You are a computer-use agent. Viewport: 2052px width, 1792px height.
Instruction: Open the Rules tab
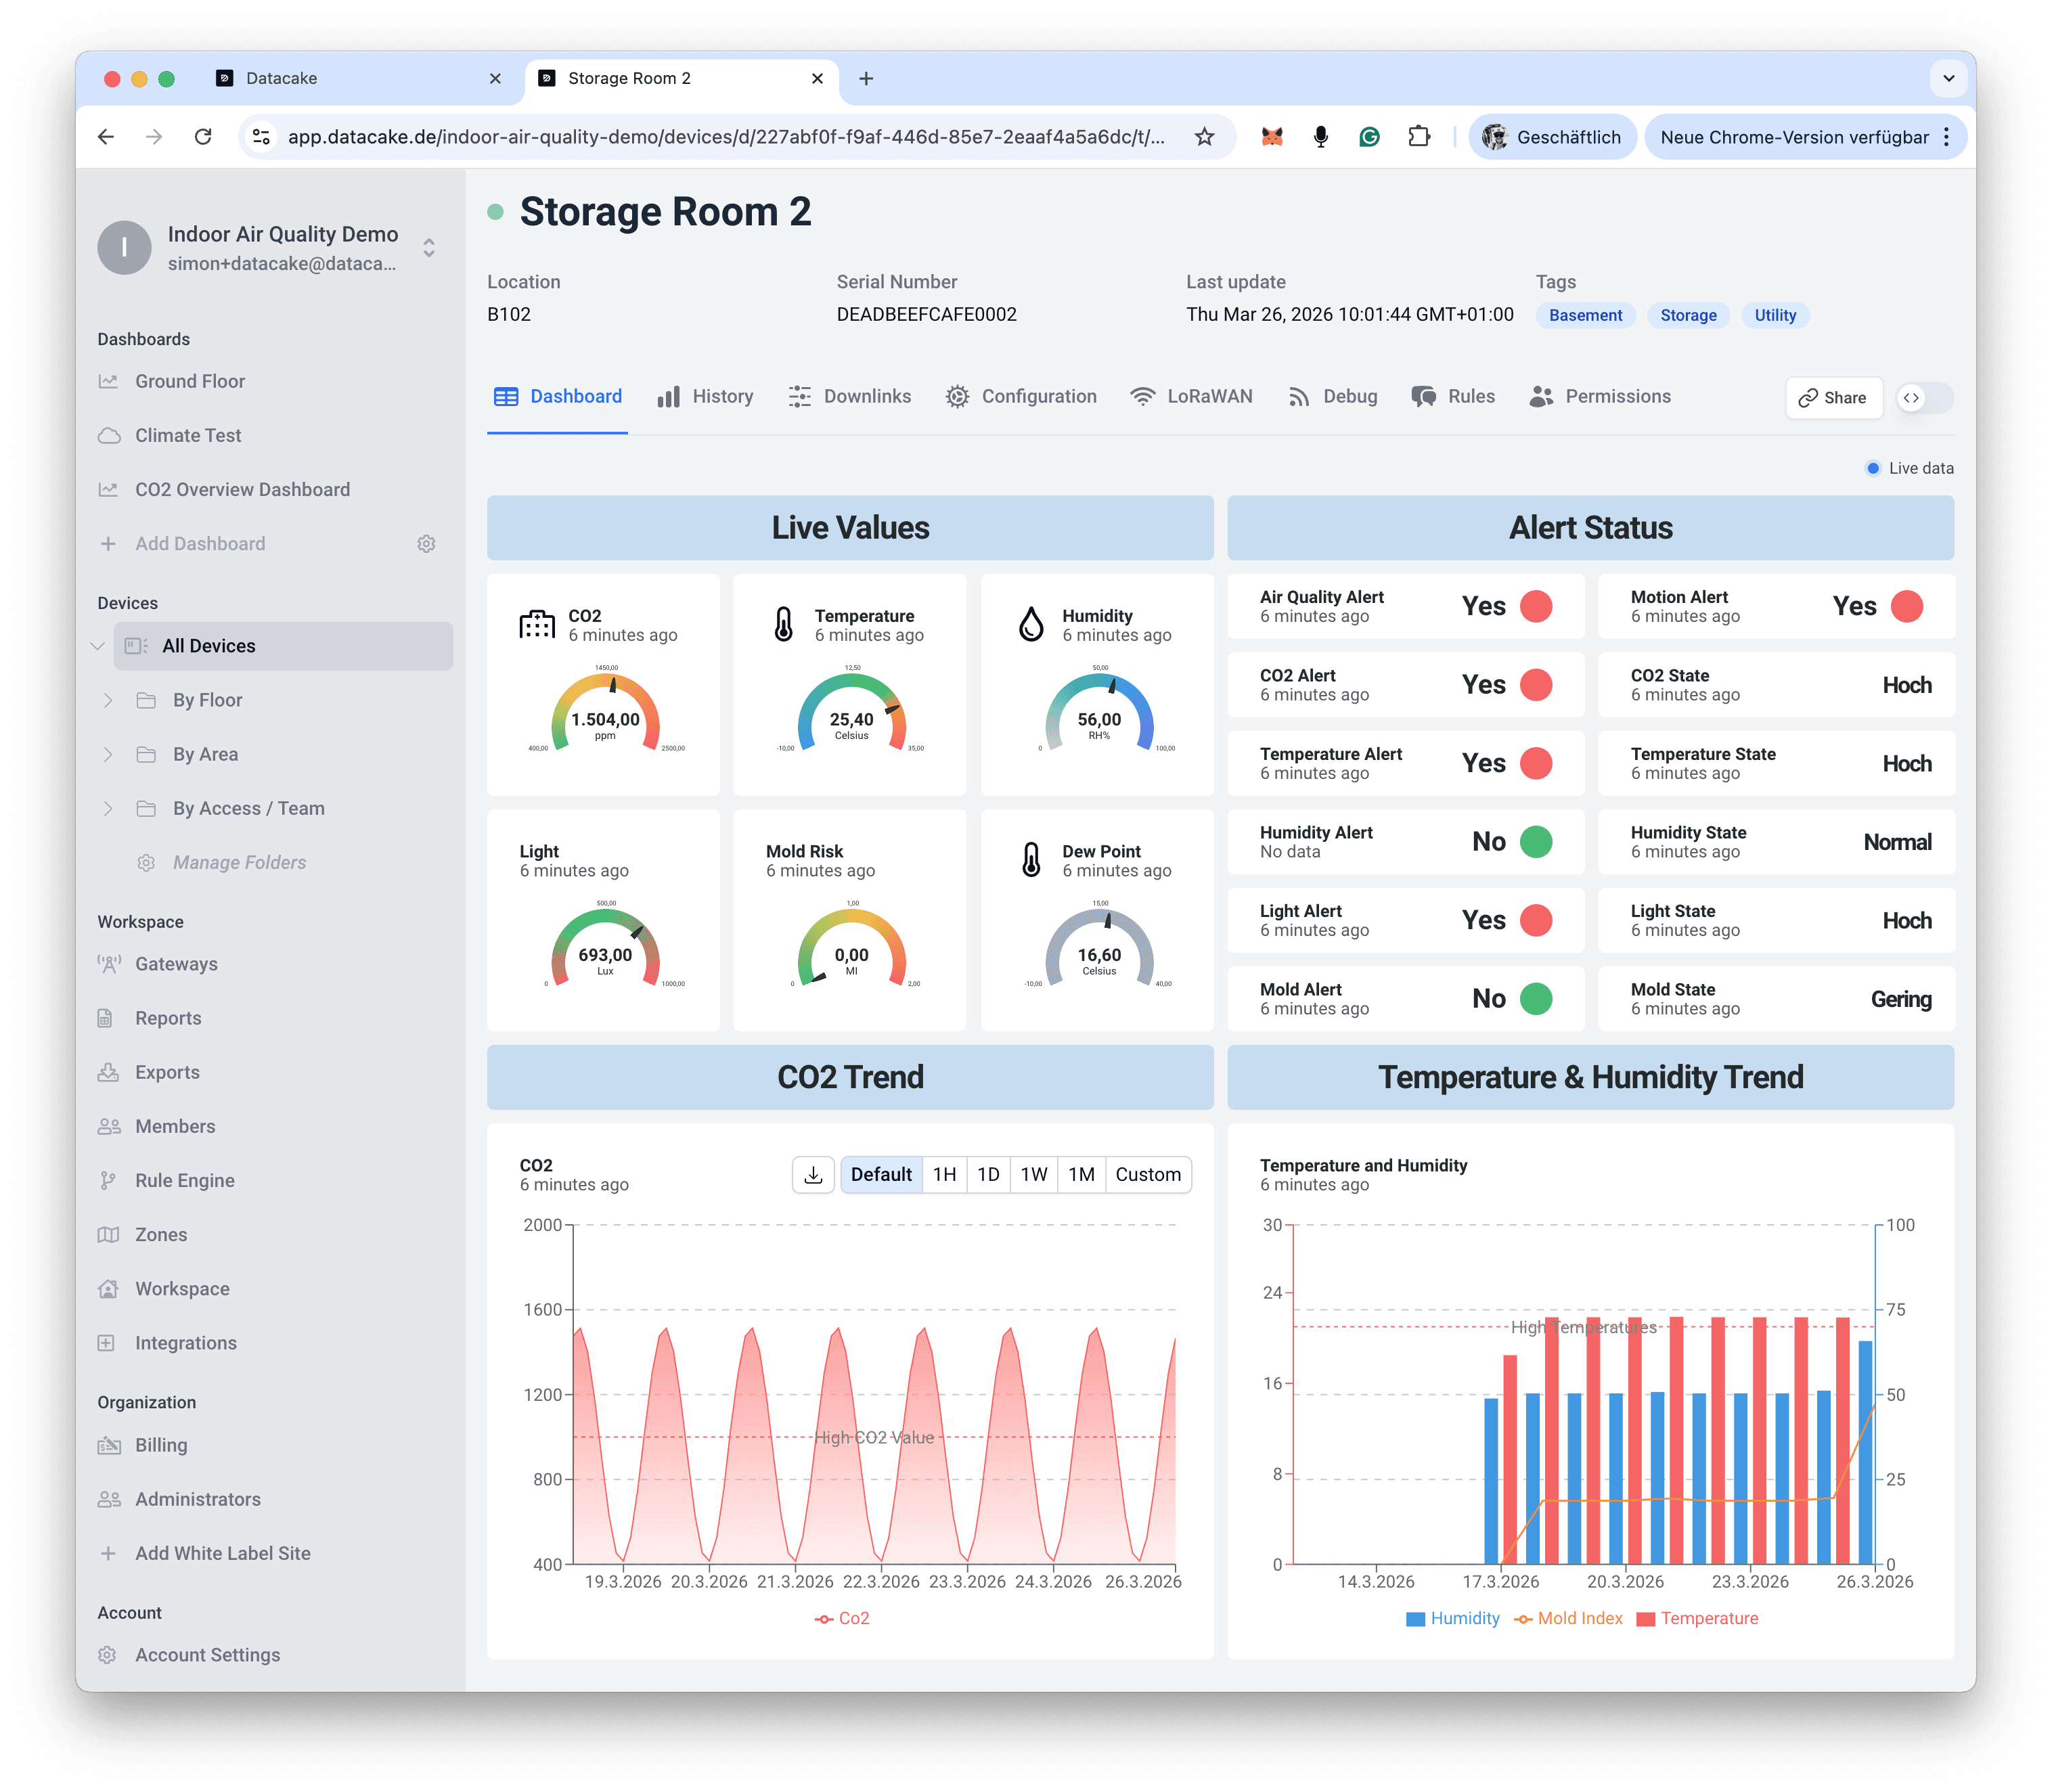(1453, 397)
